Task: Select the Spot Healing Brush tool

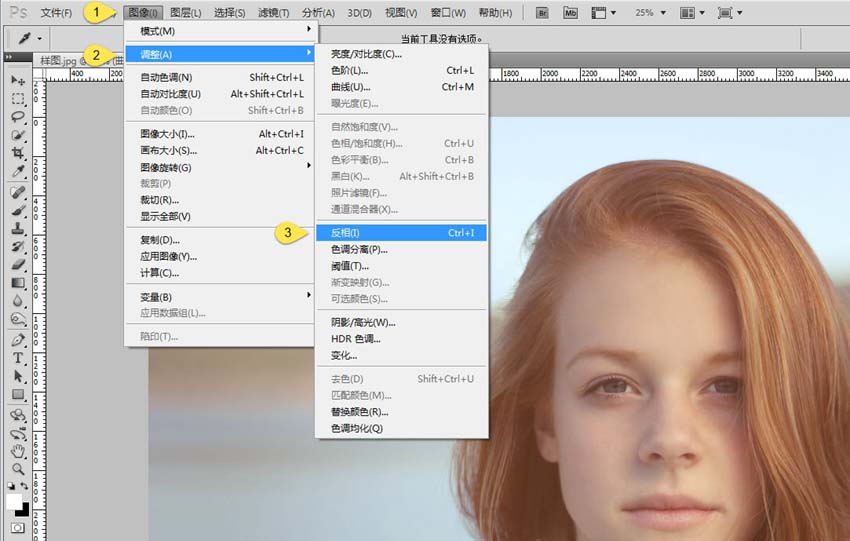Action: click(x=18, y=192)
